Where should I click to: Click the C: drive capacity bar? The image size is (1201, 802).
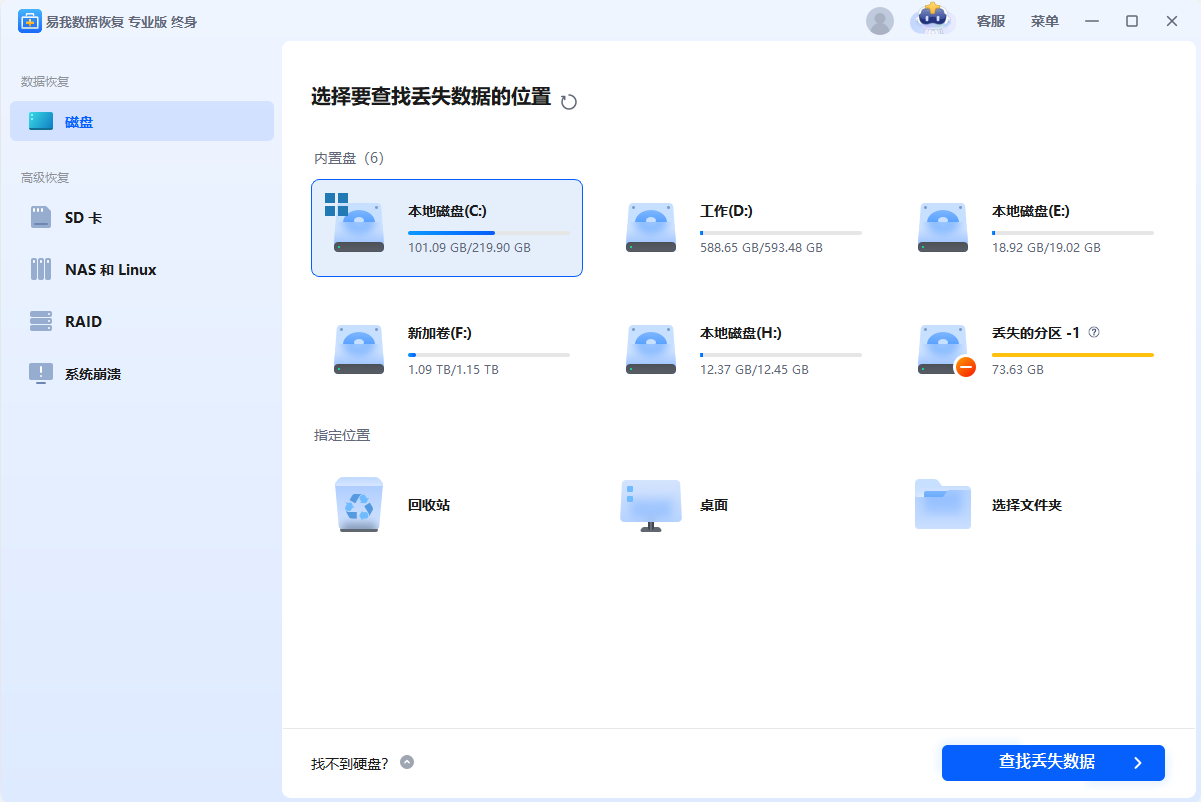click(x=488, y=231)
